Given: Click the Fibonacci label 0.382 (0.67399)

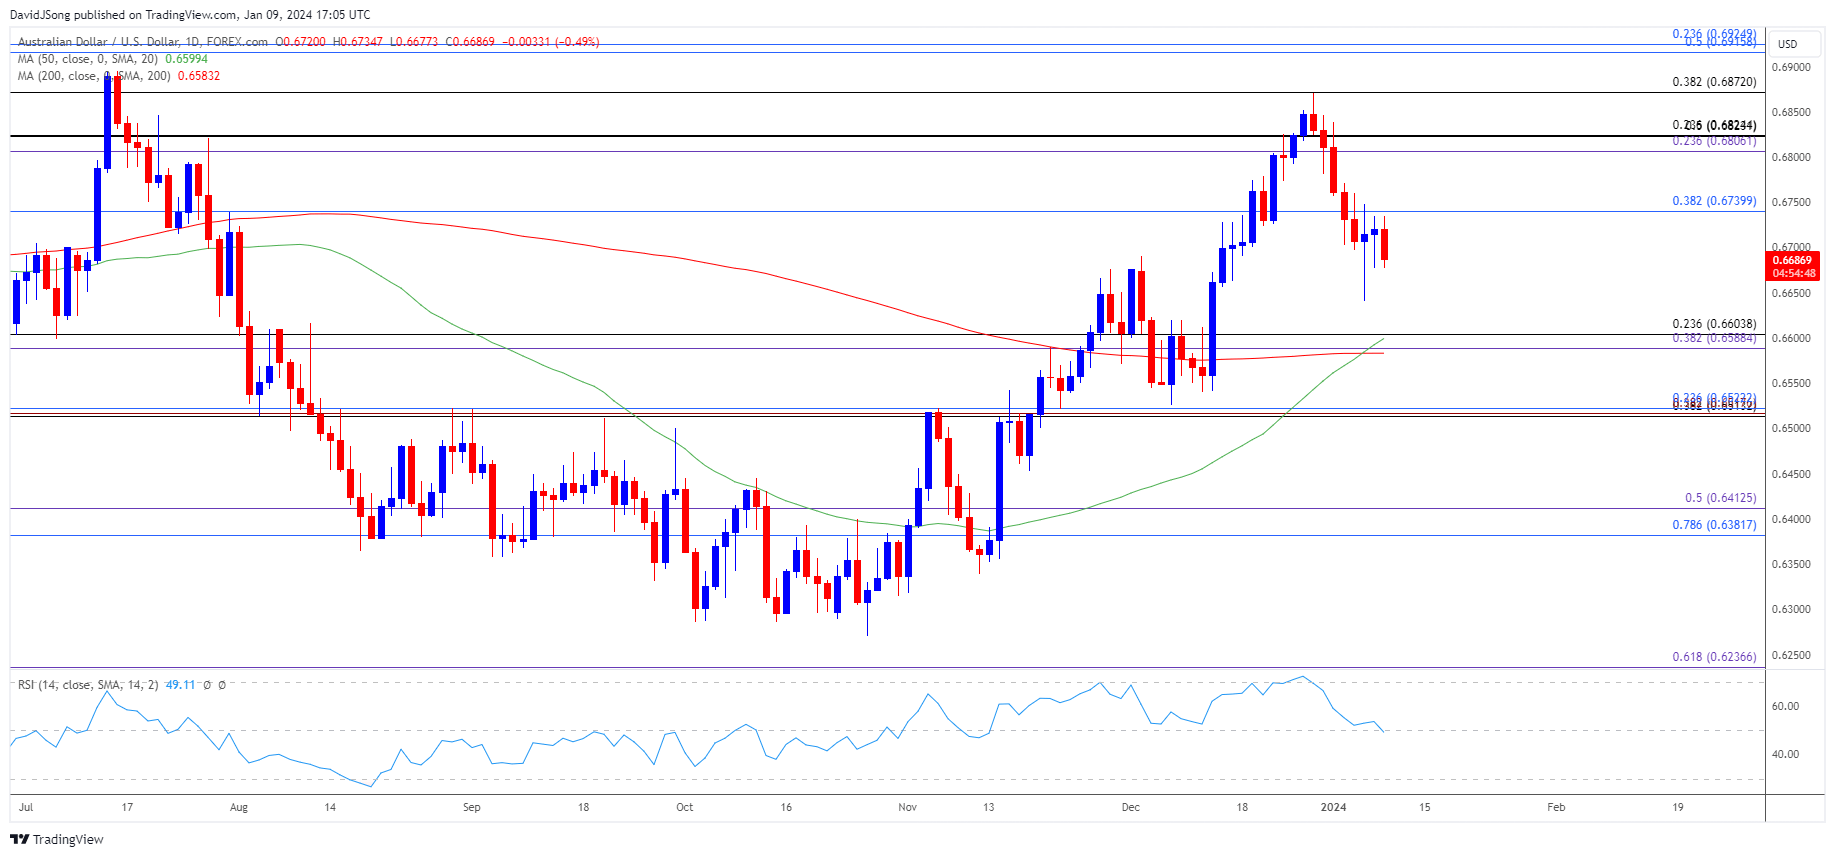Looking at the screenshot, I should tap(1714, 201).
